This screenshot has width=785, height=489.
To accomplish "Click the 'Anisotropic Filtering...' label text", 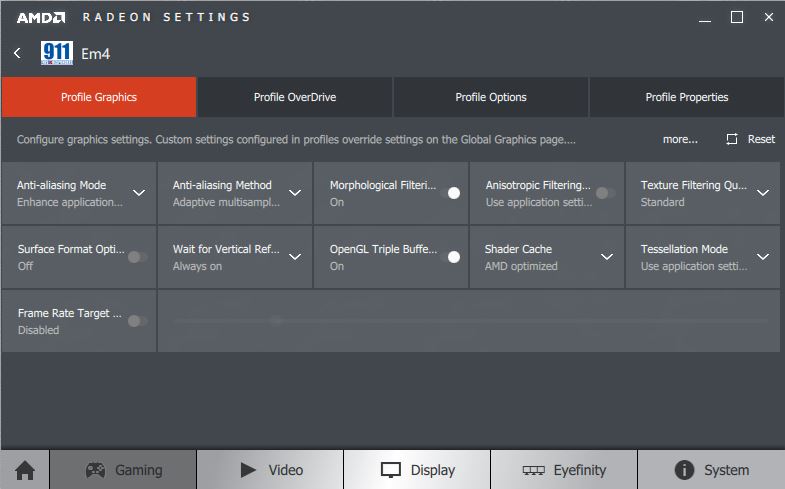I will [538, 185].
